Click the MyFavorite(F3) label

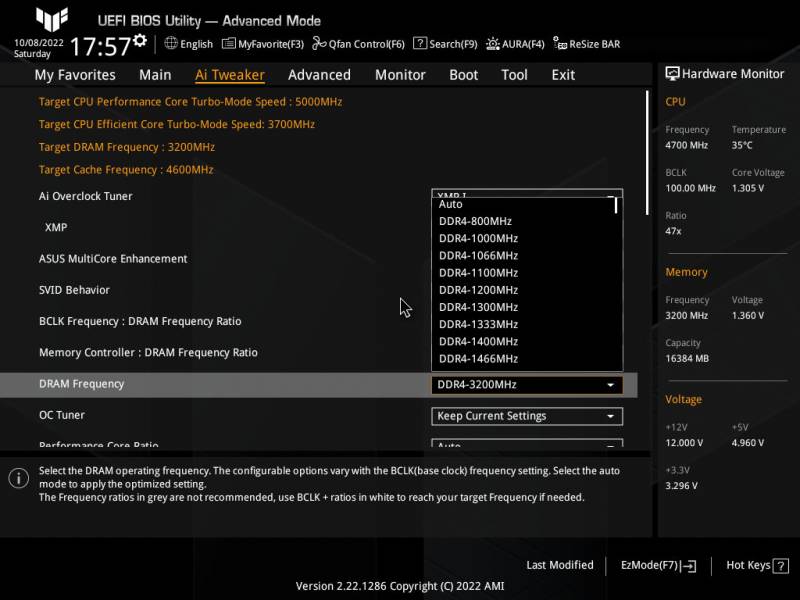[271, 44]
